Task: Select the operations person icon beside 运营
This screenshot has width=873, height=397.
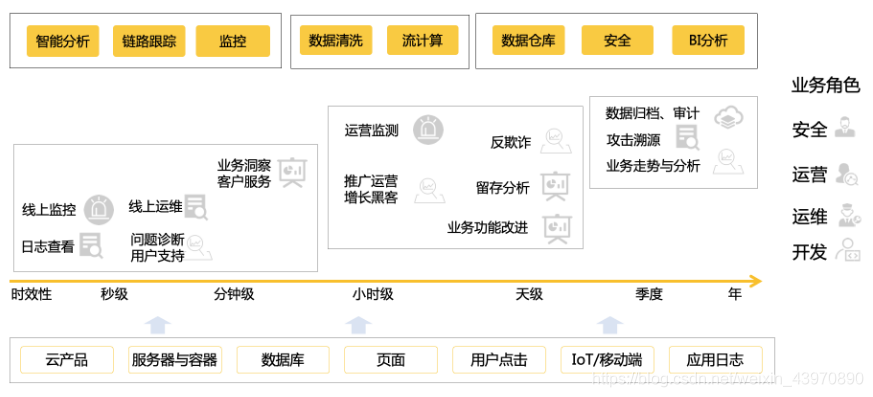Action: (847, 174)
